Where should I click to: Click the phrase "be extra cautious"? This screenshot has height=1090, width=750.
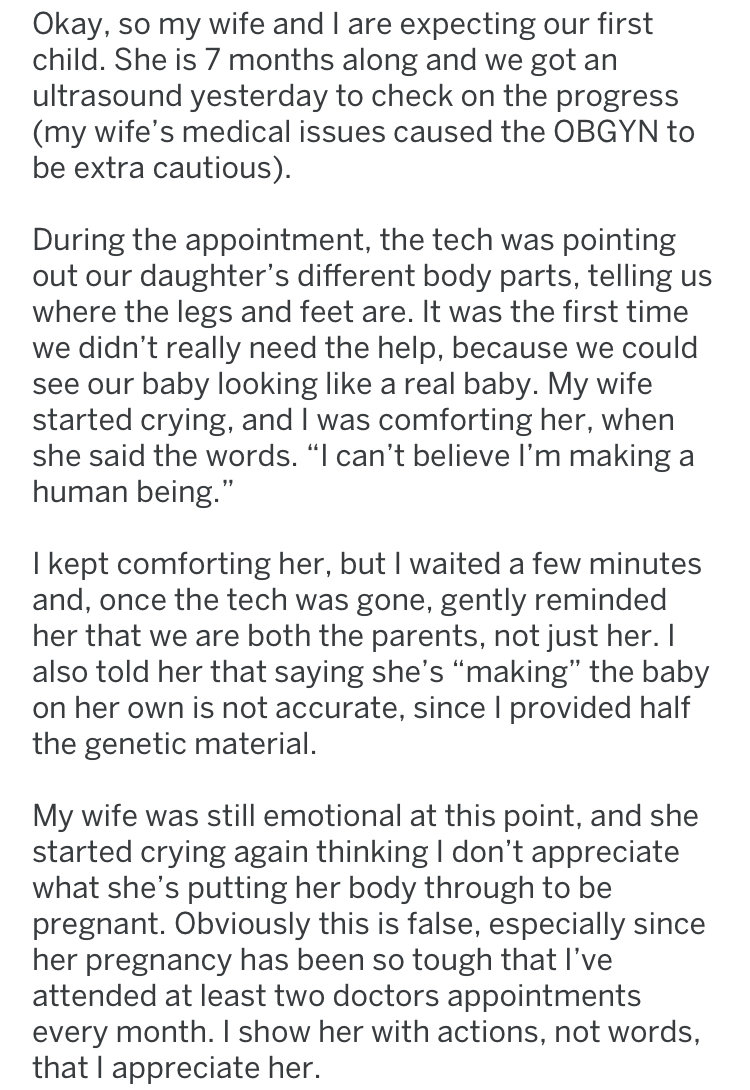(156, 168)
